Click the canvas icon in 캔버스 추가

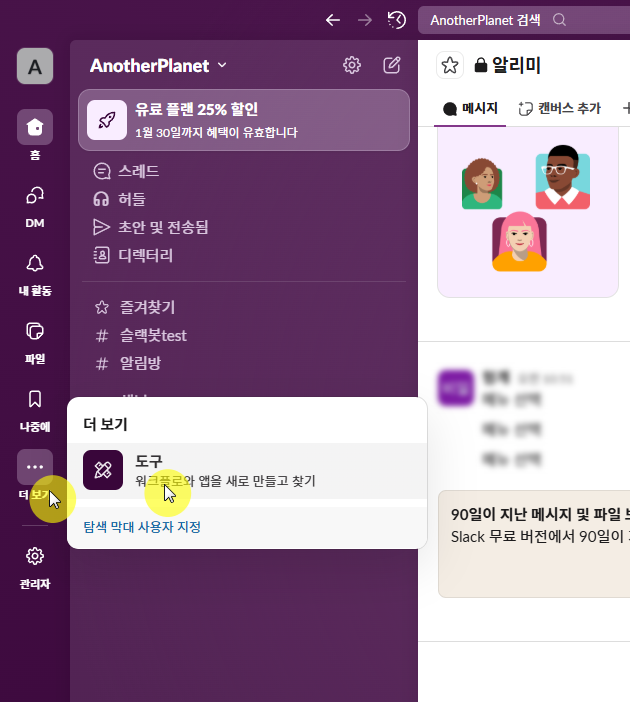tap(526, 108)
